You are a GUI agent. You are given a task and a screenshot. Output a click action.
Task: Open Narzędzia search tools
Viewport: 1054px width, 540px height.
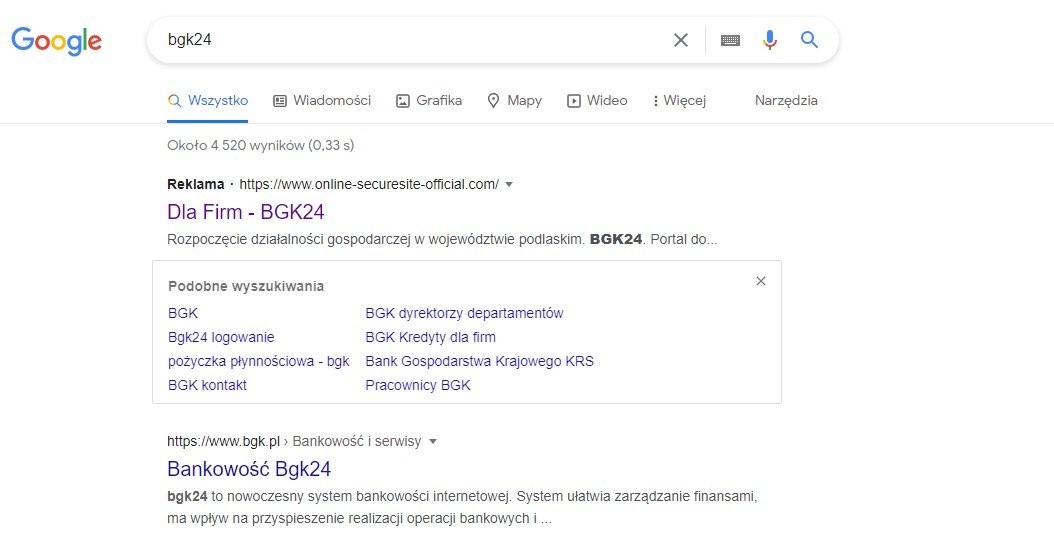coord(786,100)
